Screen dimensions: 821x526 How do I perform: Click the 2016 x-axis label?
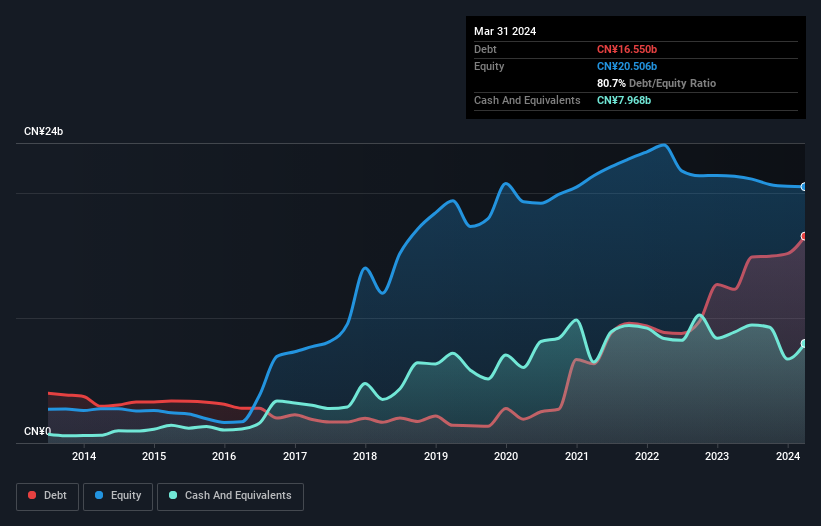[224, 456]
